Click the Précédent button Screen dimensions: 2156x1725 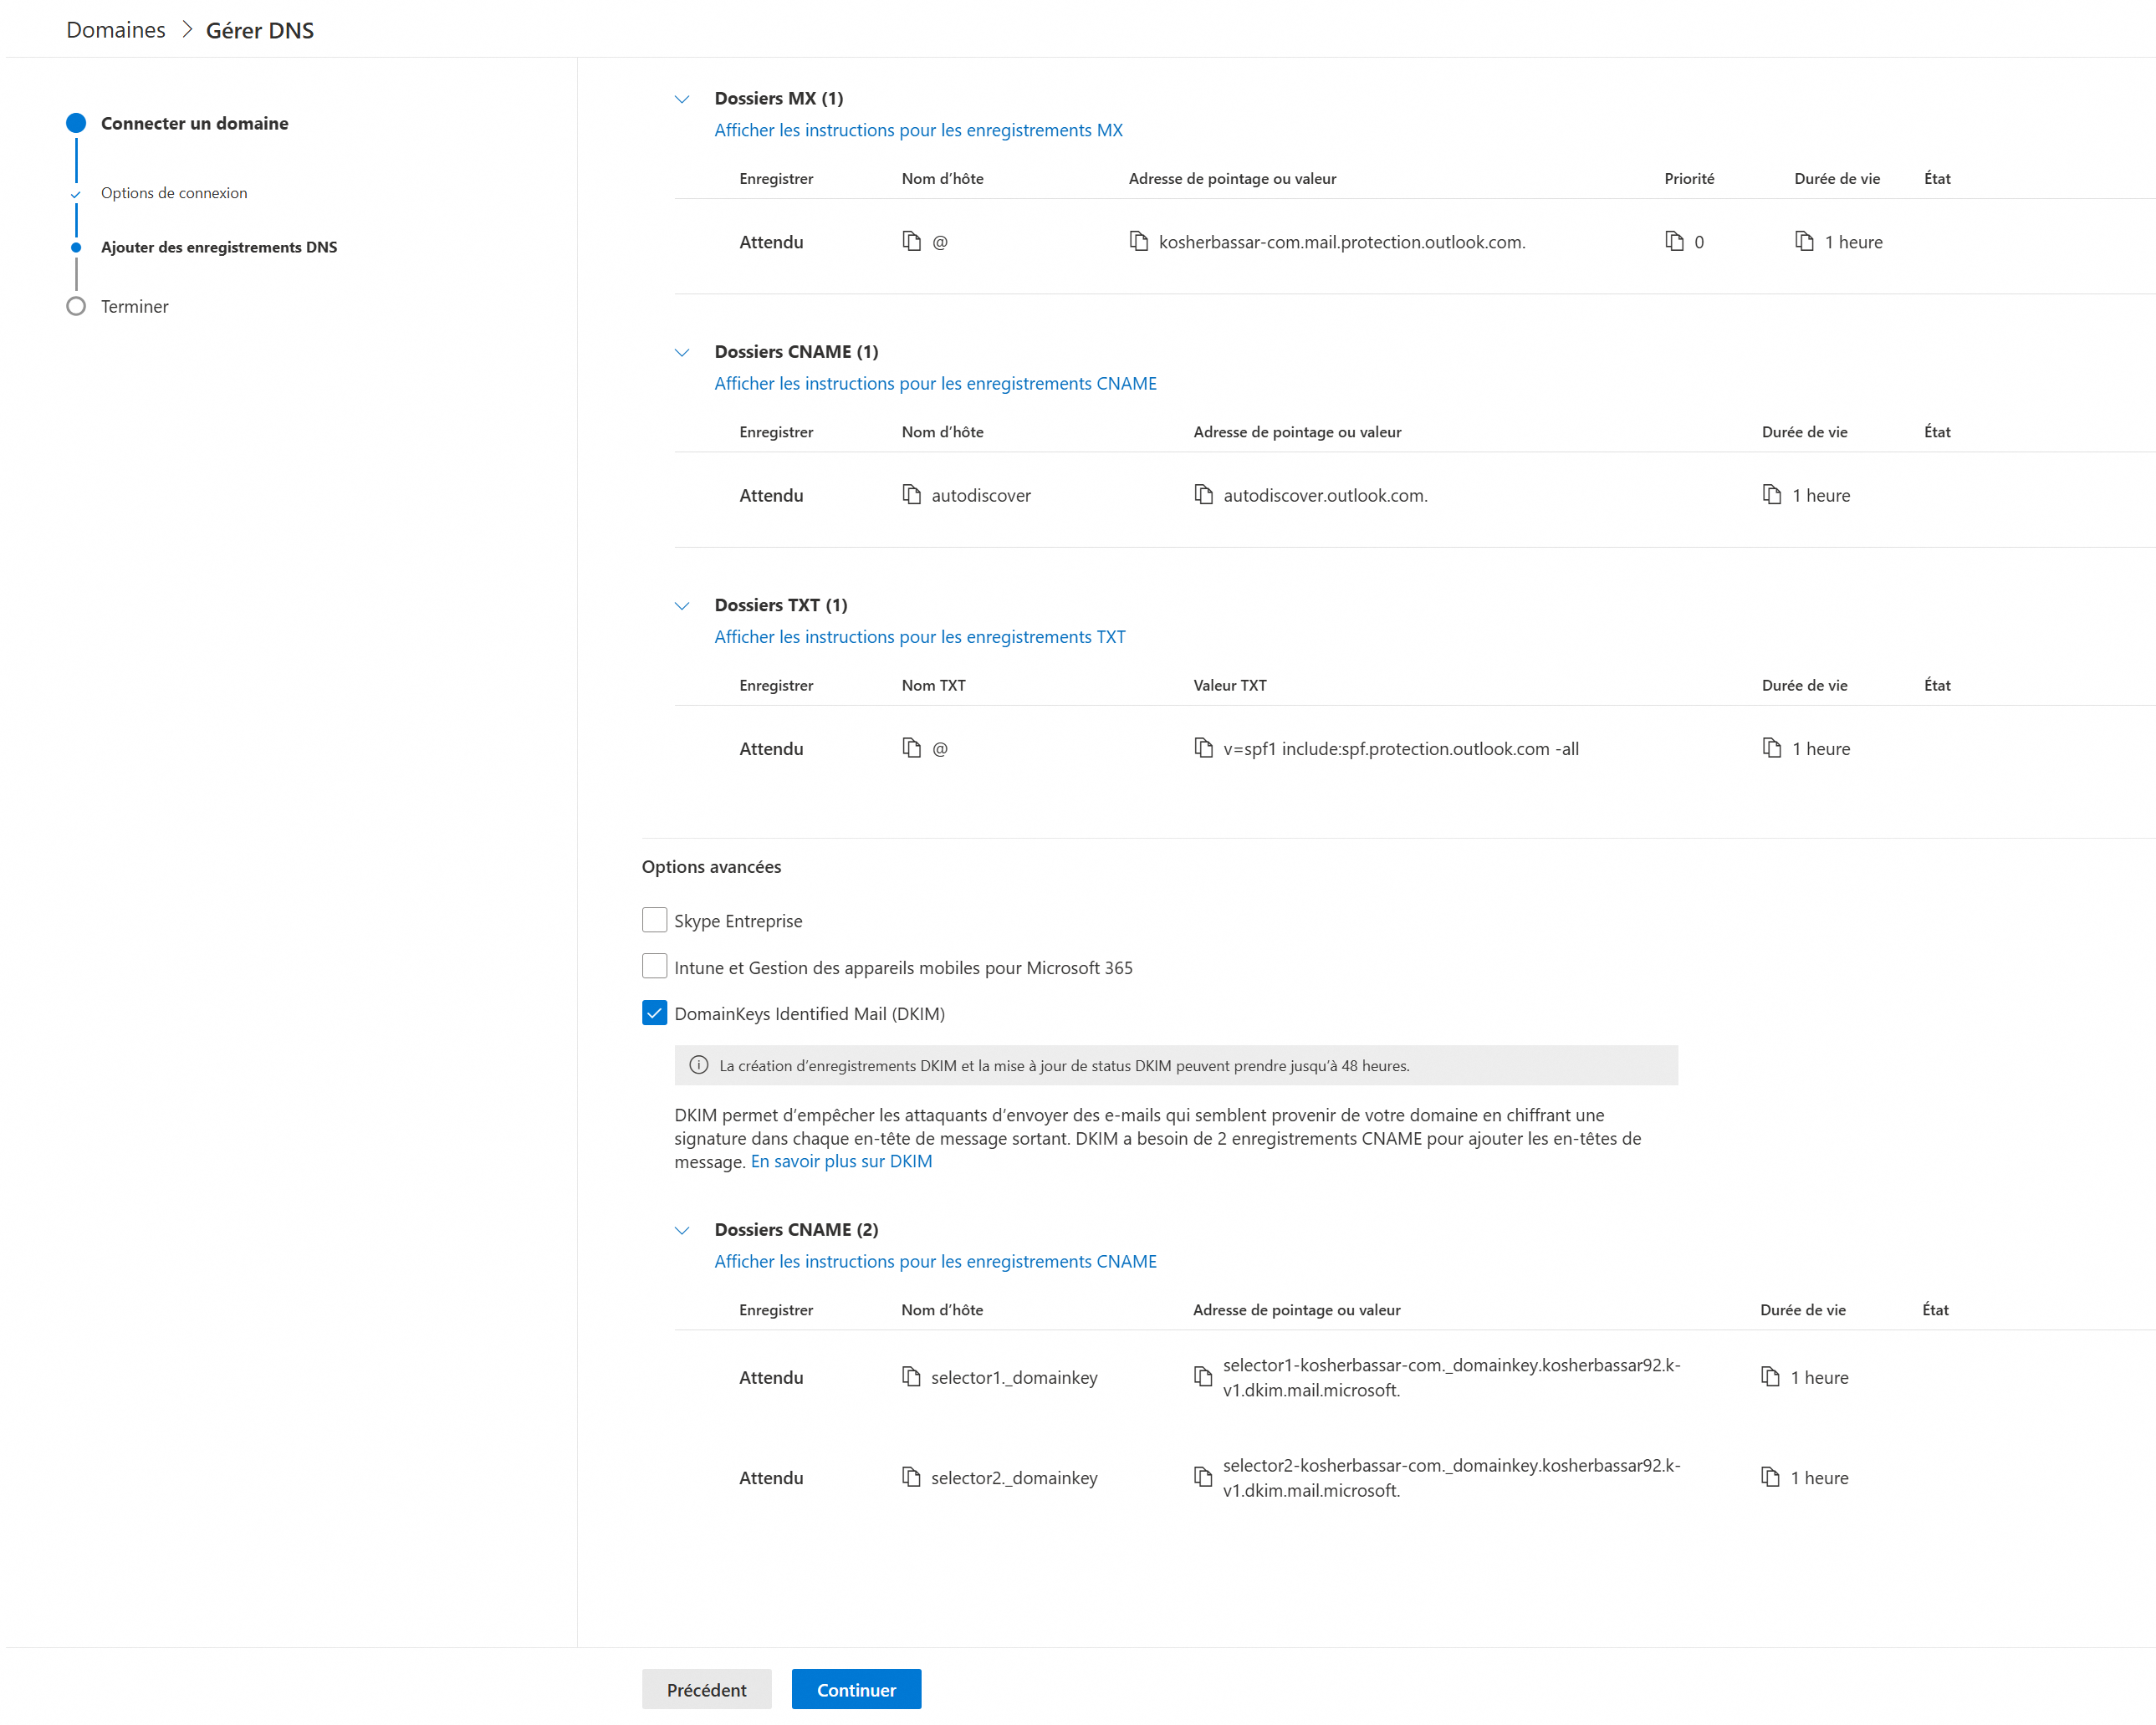[x=706, y=1689]
